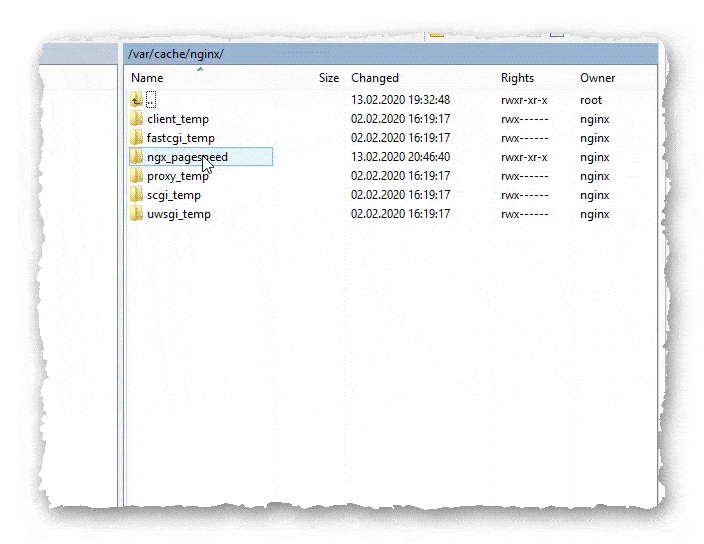The height and width of the screenshot is (544, 704).
Task: Click the client_temp folder icon
Action: tap(137, 119)
